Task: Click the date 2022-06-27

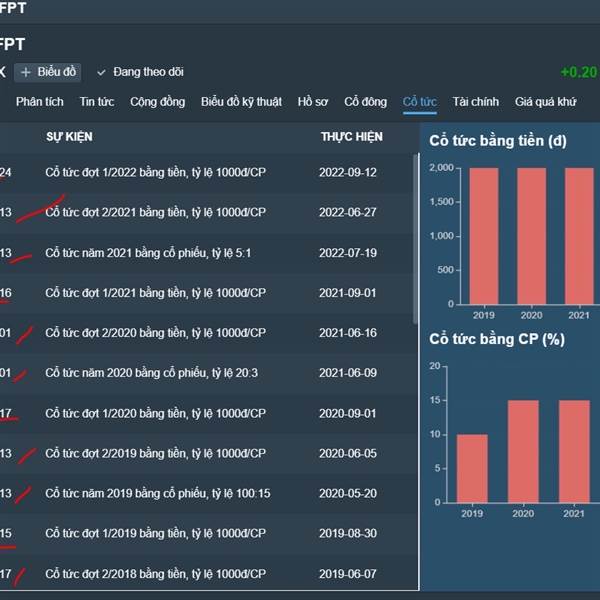Action: pyautogui.click(x=348, y=212)
